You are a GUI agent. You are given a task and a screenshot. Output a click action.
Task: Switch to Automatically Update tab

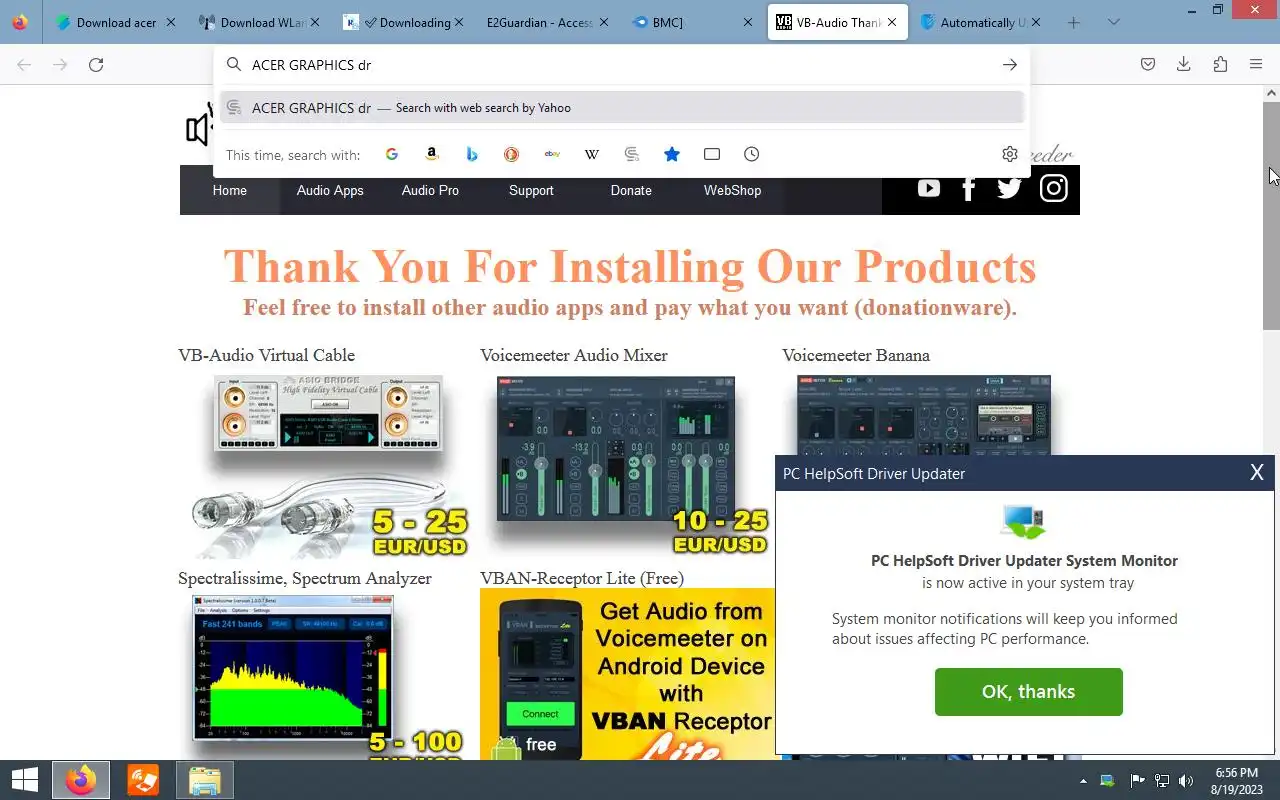(980, 22)
